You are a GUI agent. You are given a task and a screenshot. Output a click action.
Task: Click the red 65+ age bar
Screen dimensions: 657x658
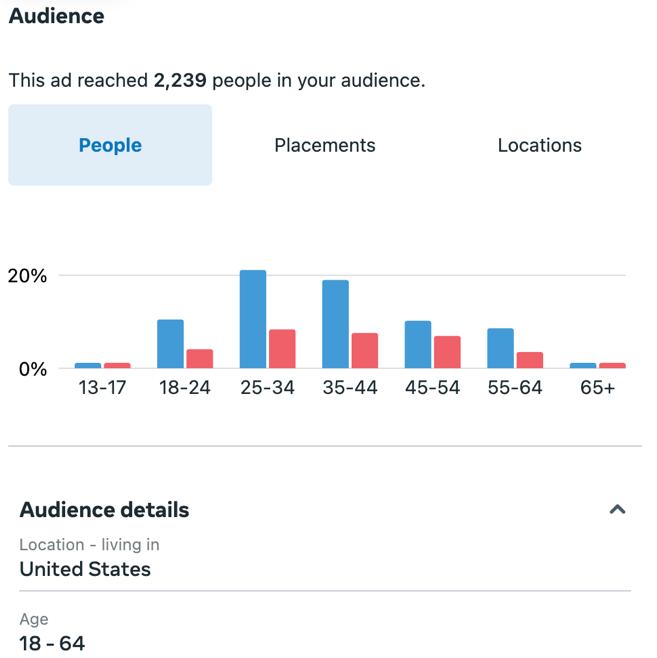click(612, 365)
